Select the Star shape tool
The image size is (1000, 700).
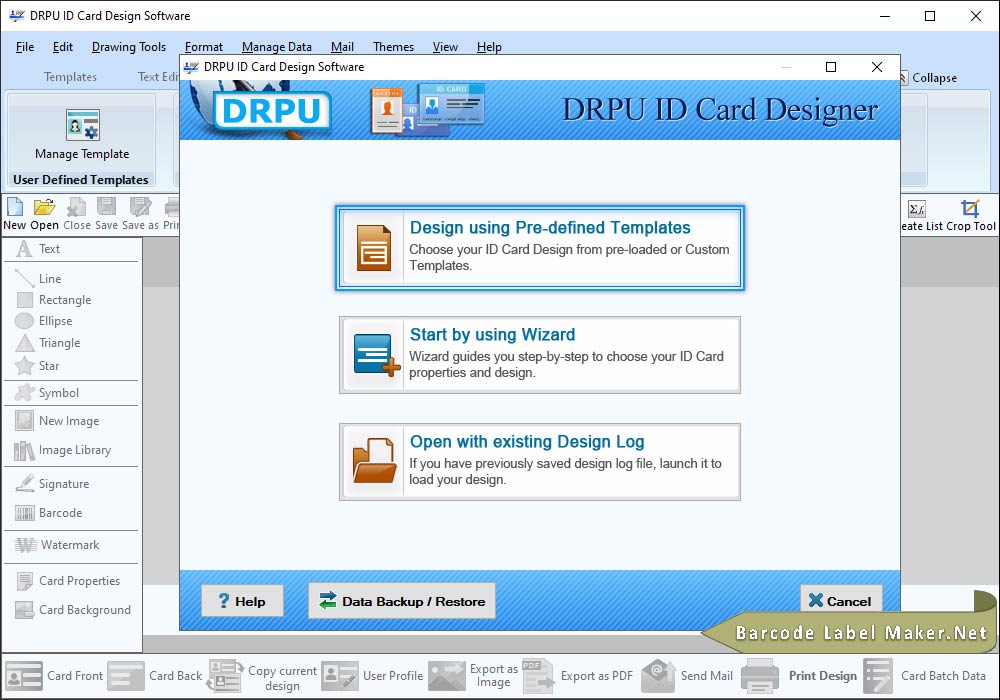(38, 365)
